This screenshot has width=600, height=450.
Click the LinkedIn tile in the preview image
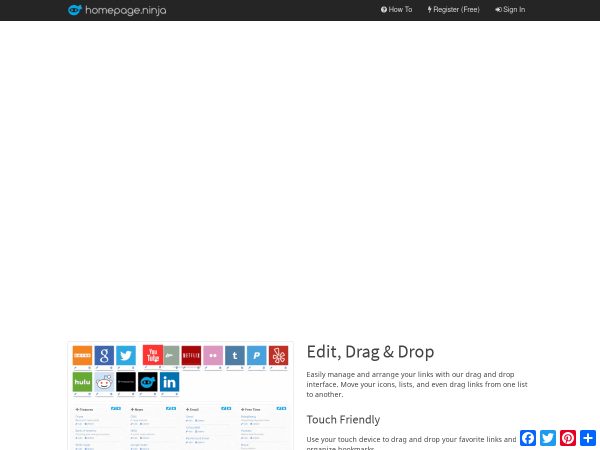tap(170, 382)
